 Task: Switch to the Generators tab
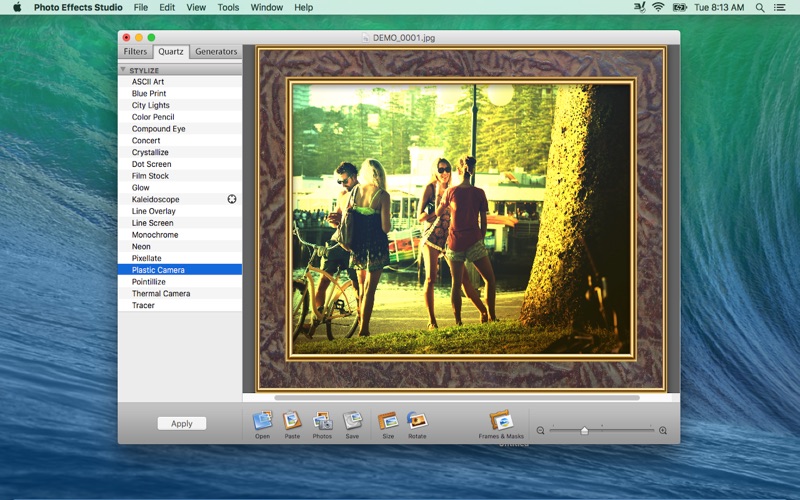(x=216, y=51)
